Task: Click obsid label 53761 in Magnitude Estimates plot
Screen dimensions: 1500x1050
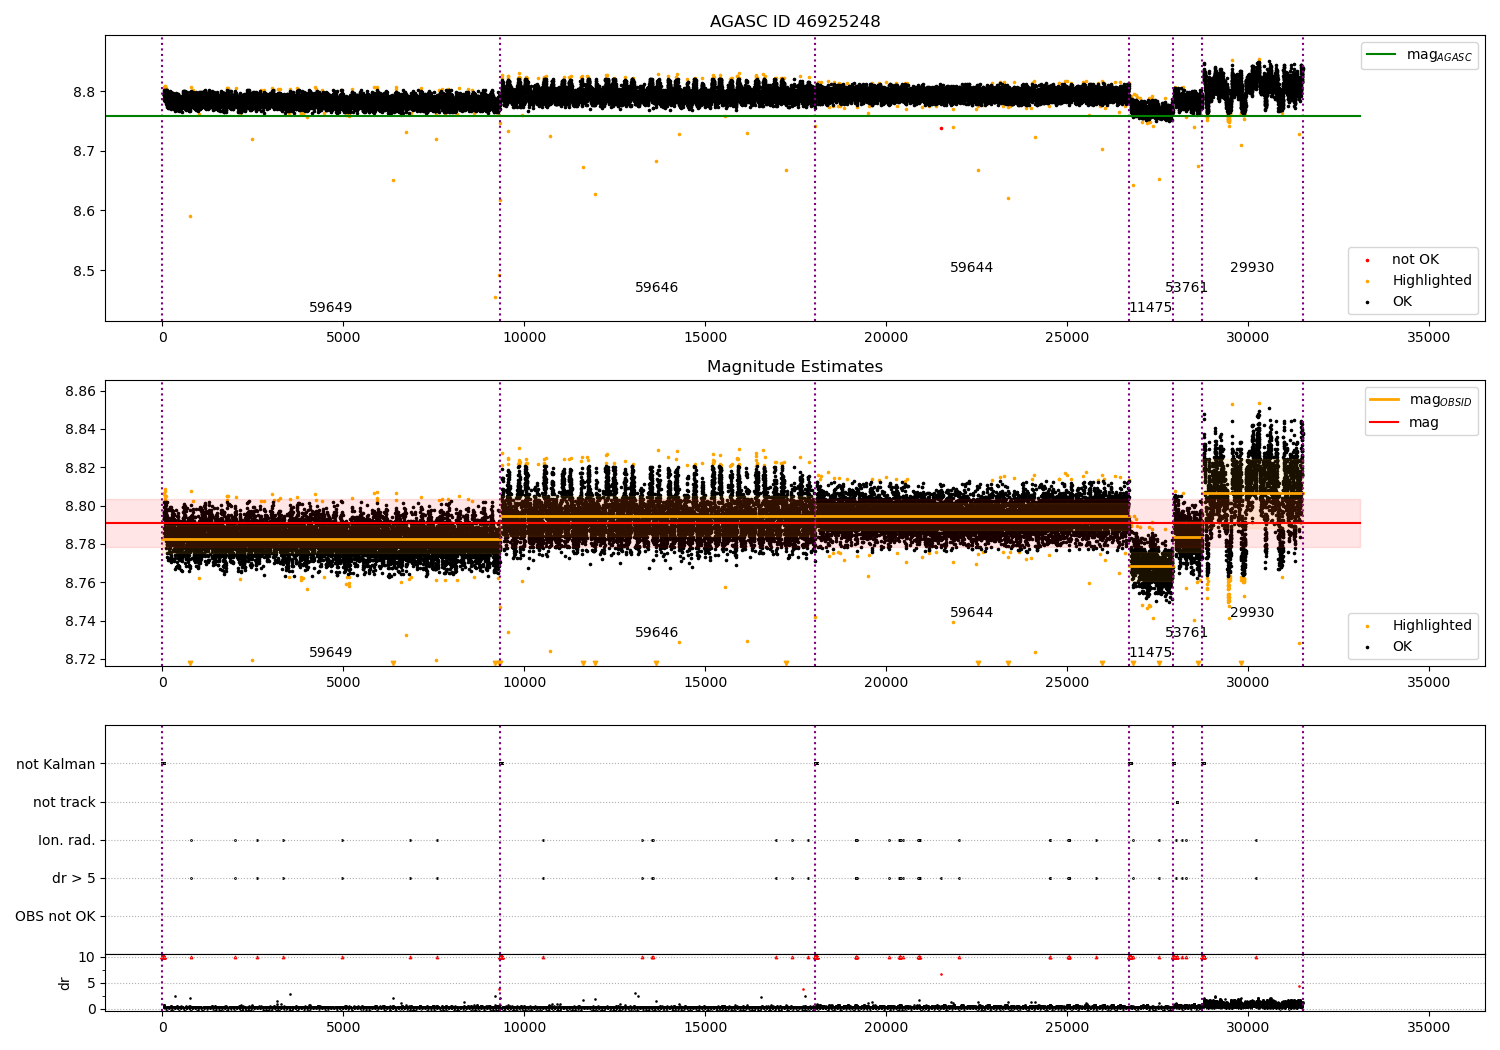Action: click(x=1186, y=633)
